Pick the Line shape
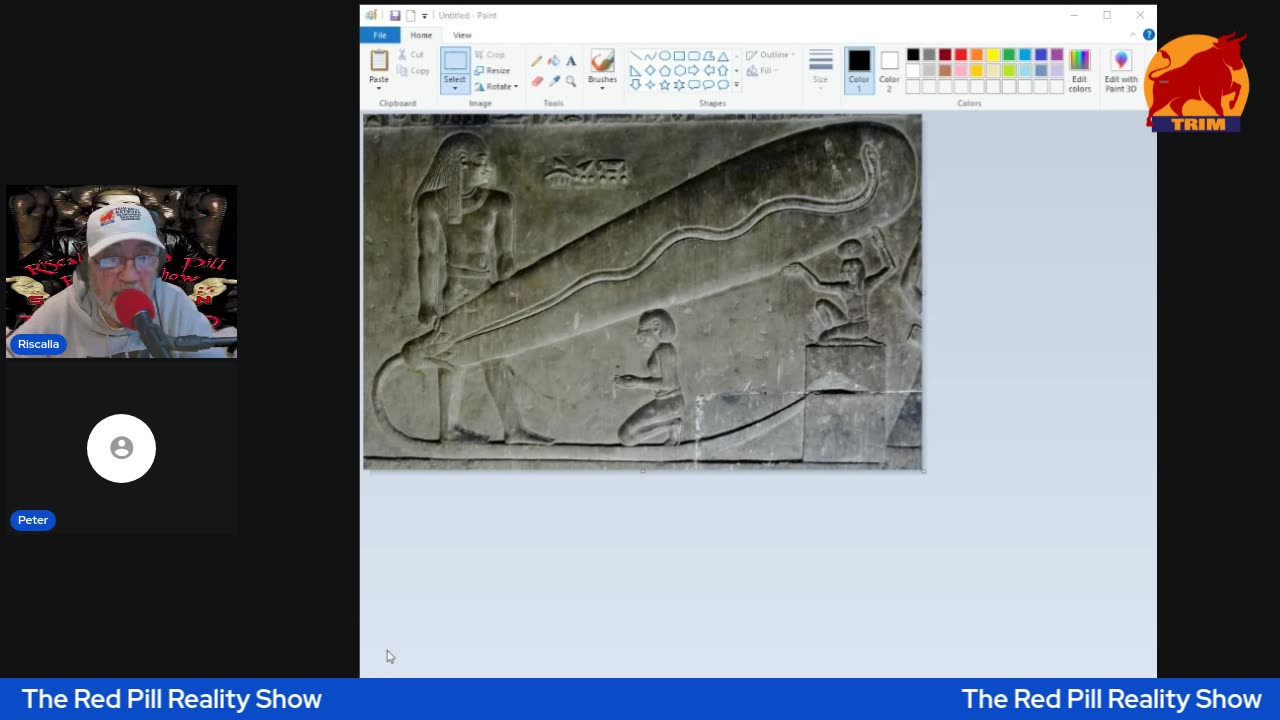 click(636, 56)
